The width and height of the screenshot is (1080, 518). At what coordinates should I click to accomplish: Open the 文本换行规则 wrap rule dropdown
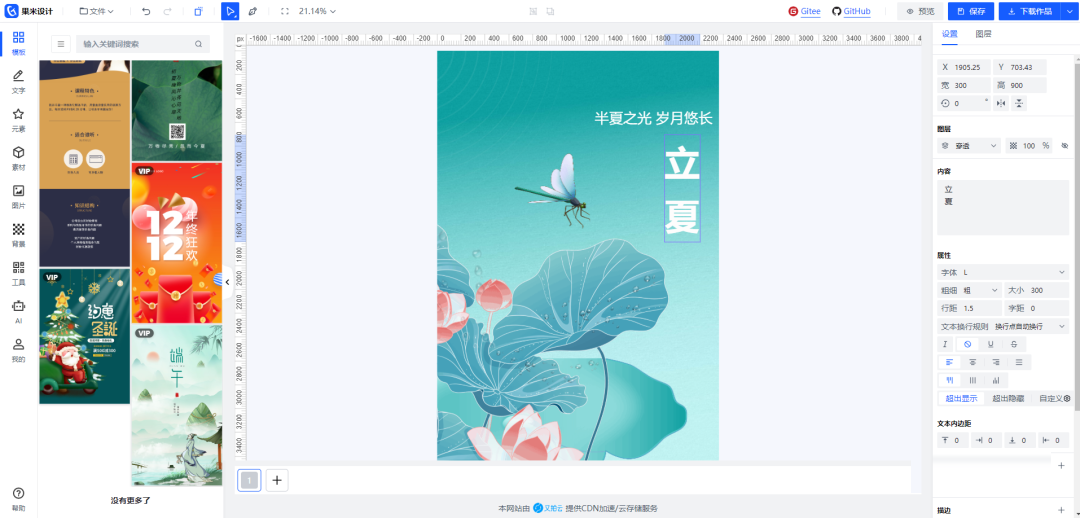coord(1003,326)
